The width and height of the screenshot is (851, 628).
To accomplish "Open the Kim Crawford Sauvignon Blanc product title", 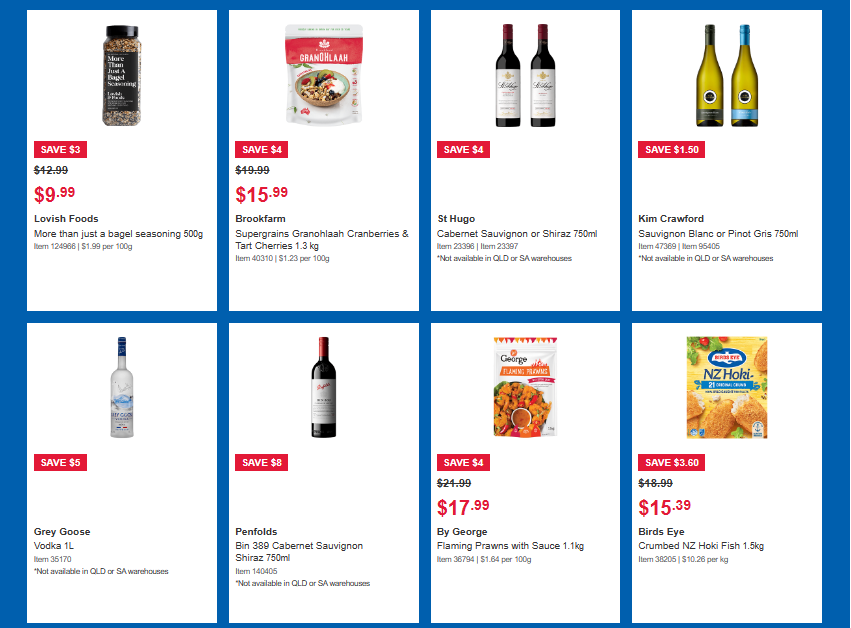I will pyautogui.click(x=718, y=234).
